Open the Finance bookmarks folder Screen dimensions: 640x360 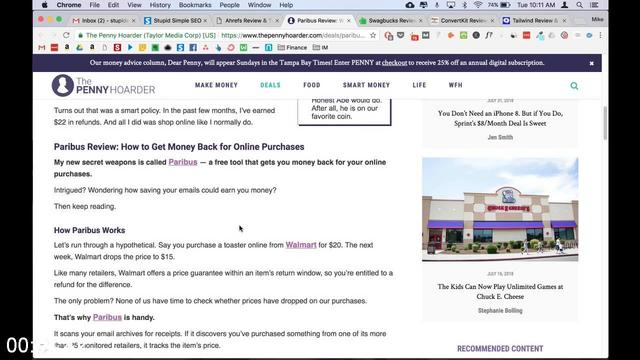click(x=292, y=48)
